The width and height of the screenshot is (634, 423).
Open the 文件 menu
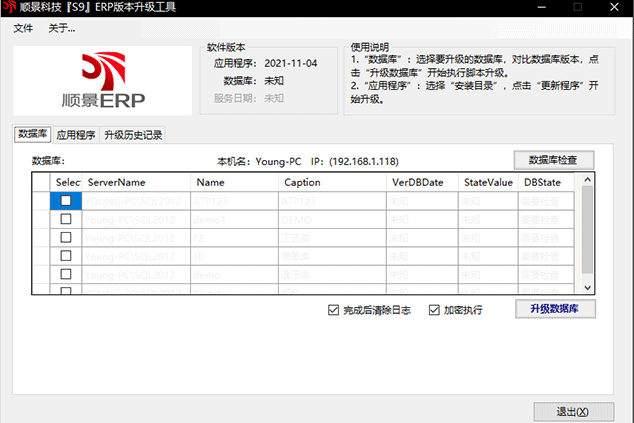[23, 28]
